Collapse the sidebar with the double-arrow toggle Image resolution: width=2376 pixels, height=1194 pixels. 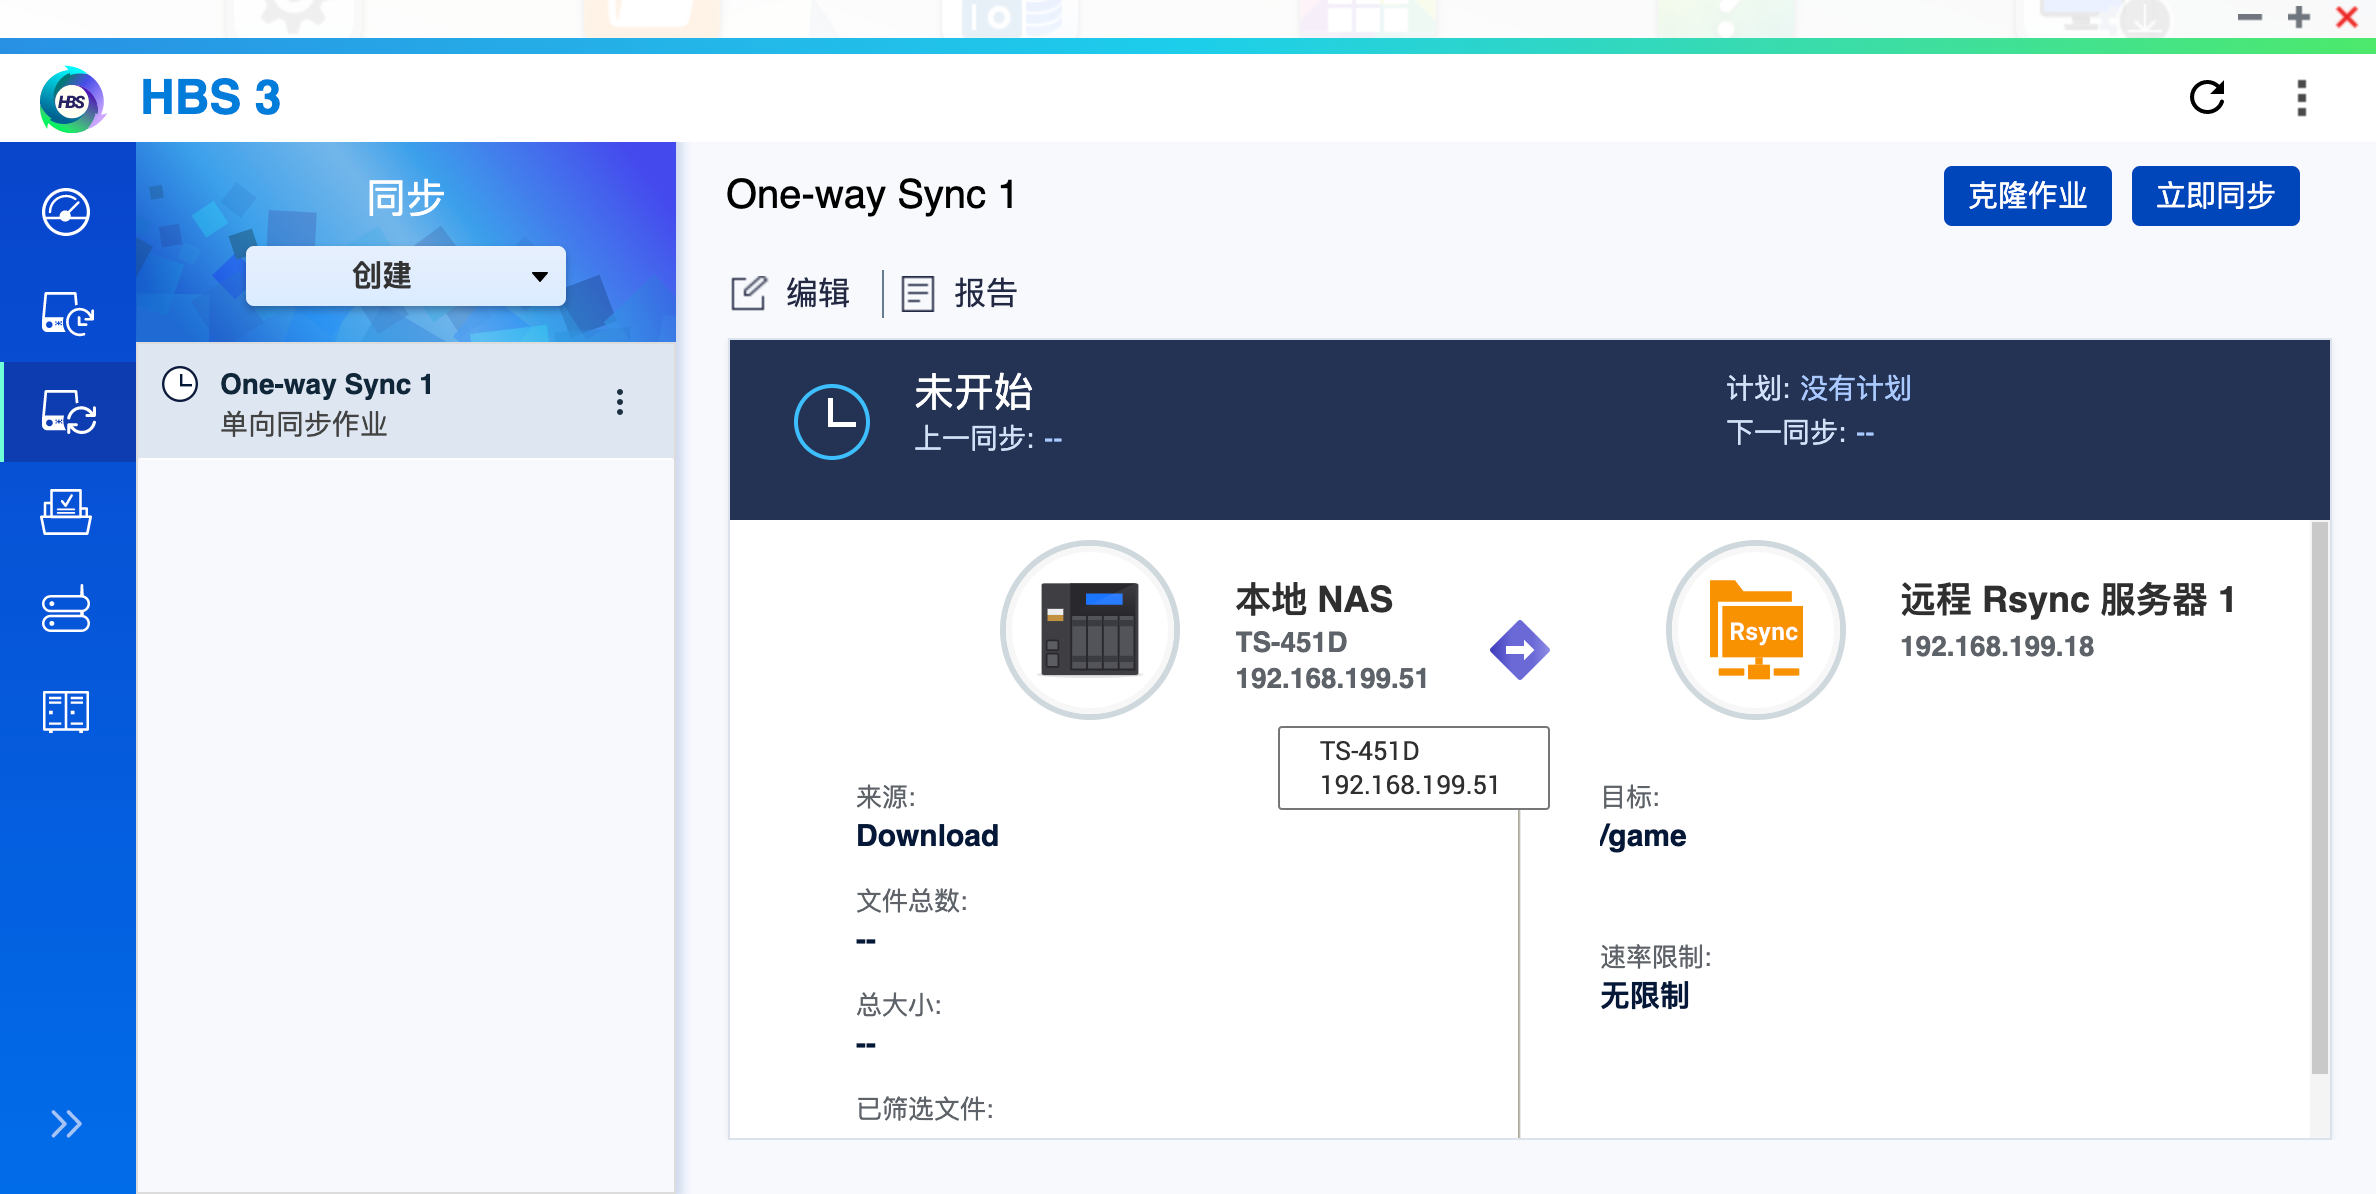click(66, 1123)
